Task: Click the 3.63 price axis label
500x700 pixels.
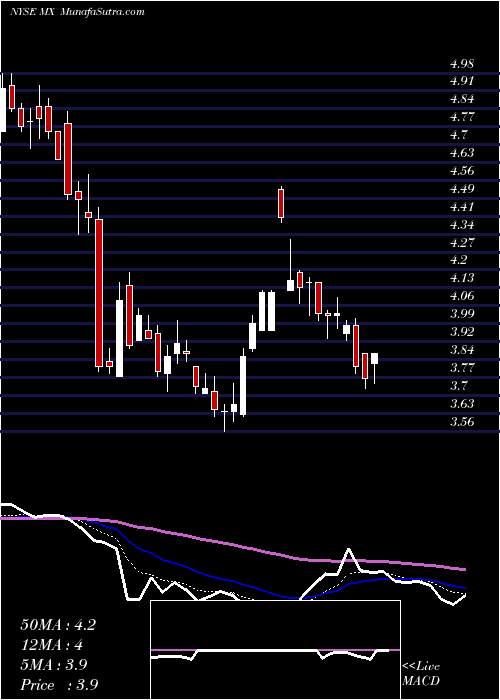Action: point(462,404)
